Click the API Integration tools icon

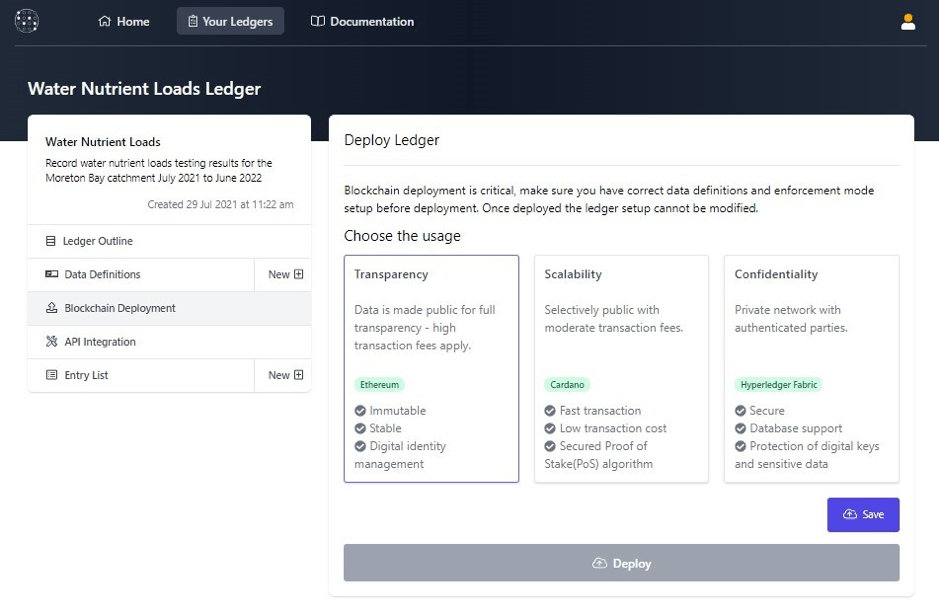[52, 341]
